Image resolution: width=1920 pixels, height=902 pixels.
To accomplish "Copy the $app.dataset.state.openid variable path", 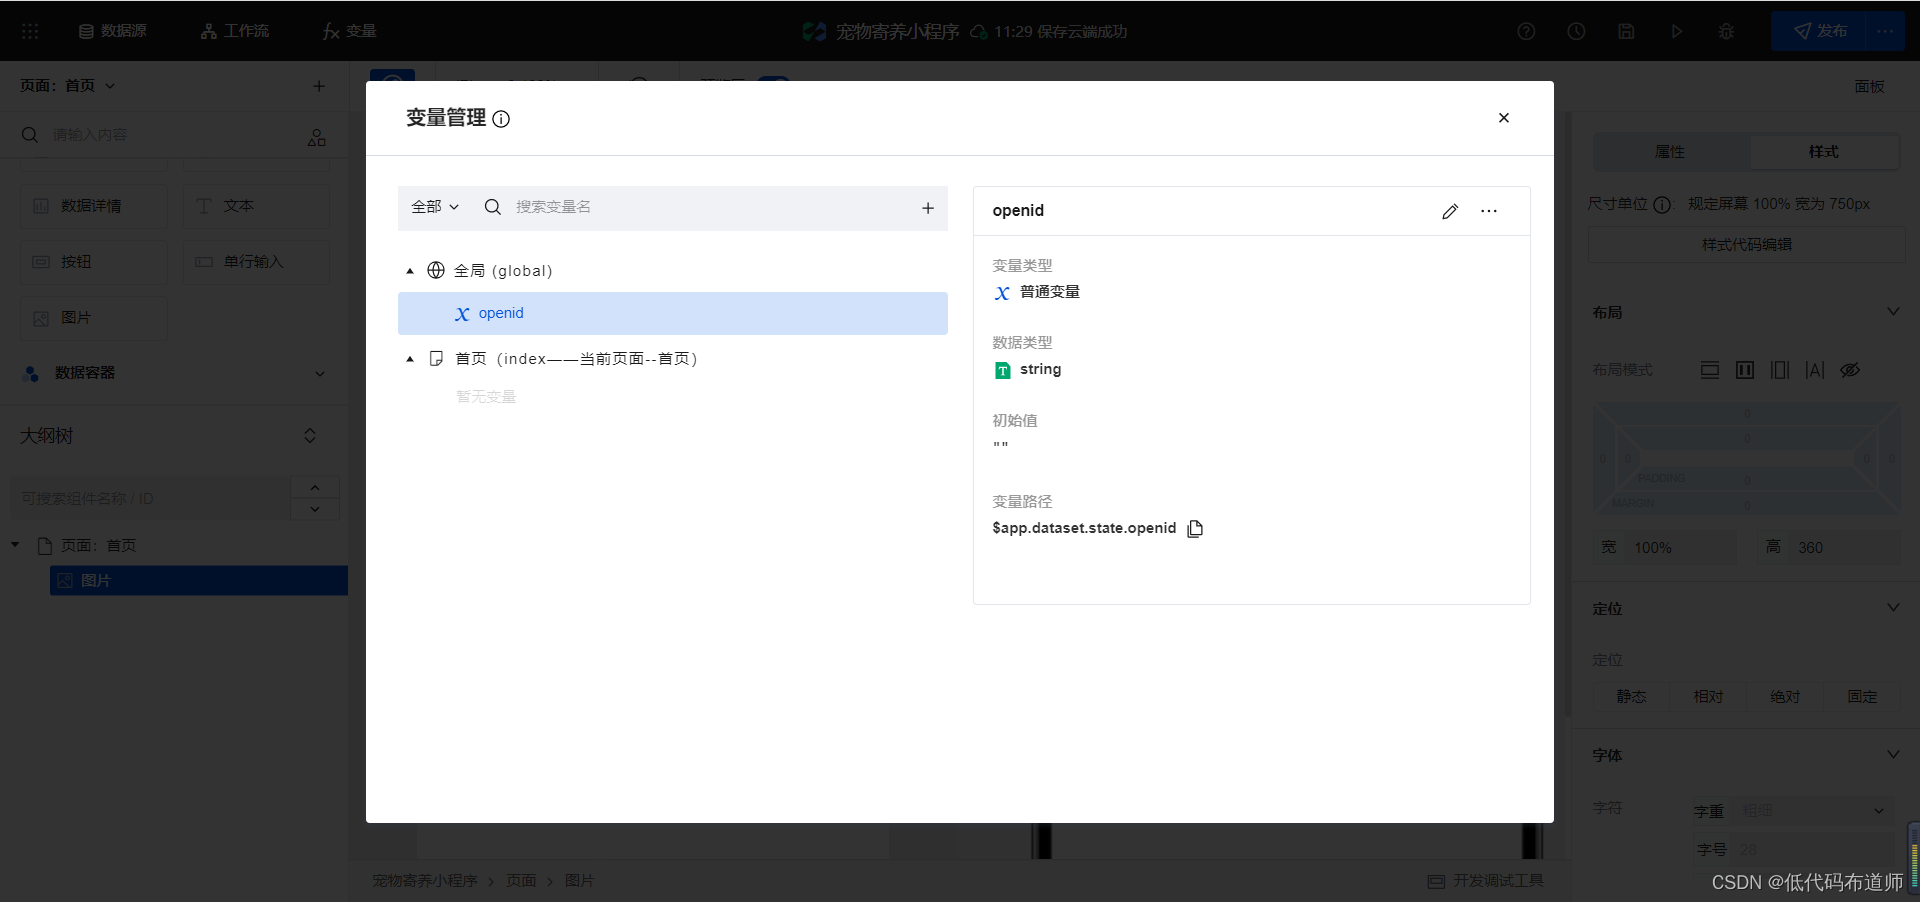I will (1195, 528).
